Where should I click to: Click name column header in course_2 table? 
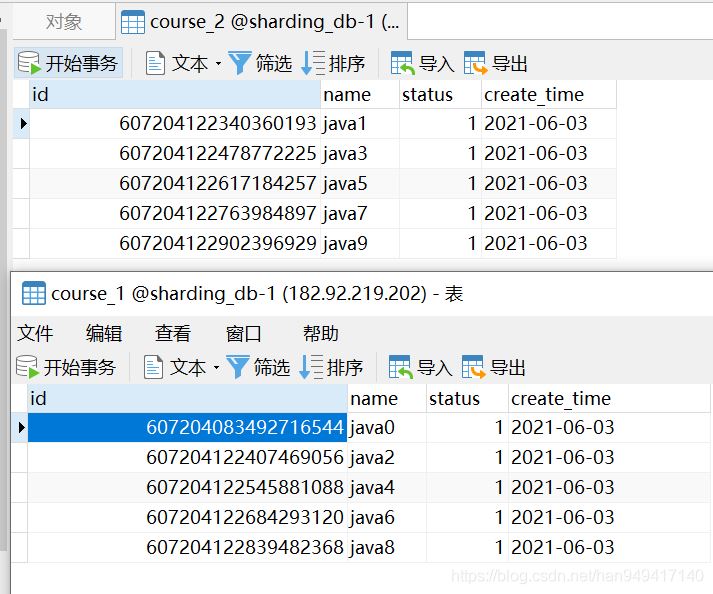point(360,95)
